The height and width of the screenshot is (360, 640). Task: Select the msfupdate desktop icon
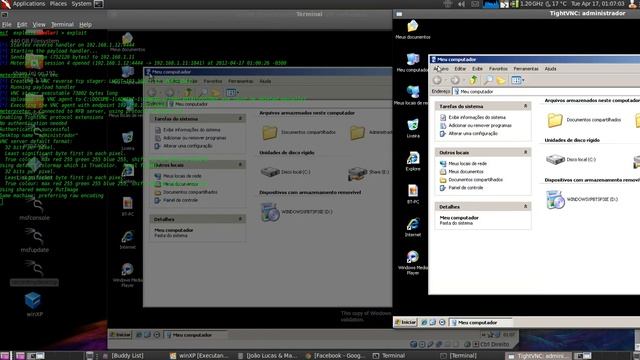35,240
